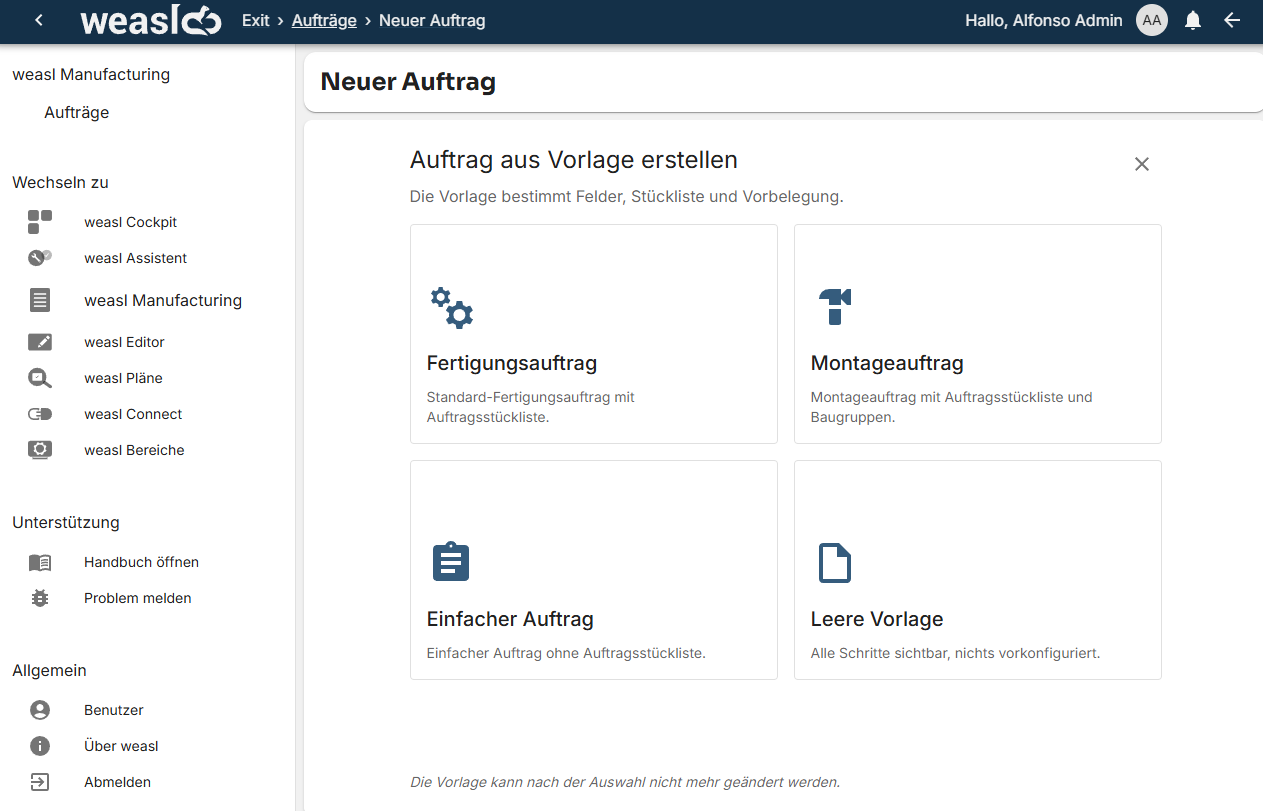Select the Fertigungsauftrag template title
This screenshot has width=1263, height=811.
coord(512,363)
